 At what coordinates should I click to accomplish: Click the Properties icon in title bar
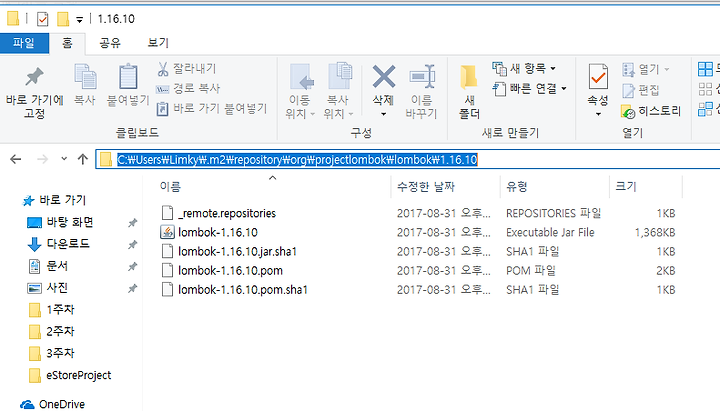click(43, 19)
